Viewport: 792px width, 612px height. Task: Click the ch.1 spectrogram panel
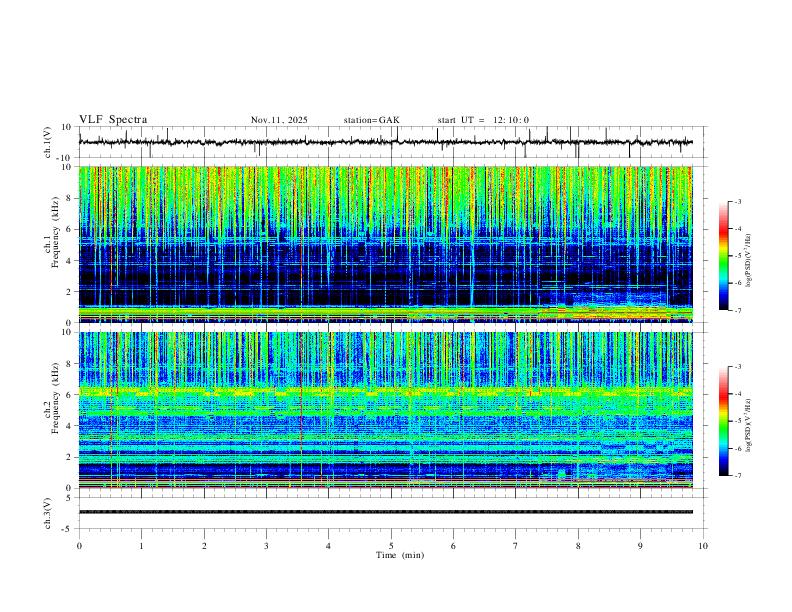pyautogui.click(x=386, y=244)
